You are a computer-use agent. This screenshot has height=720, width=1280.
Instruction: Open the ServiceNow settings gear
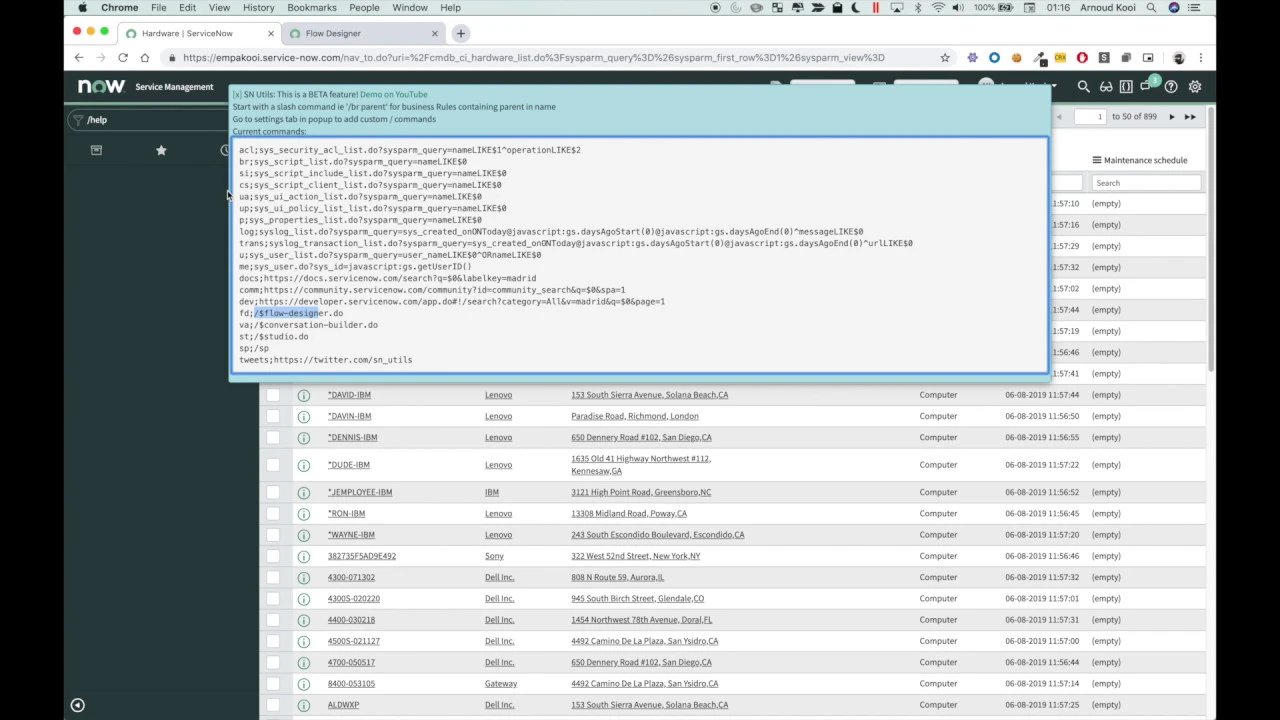[1195, 86]
